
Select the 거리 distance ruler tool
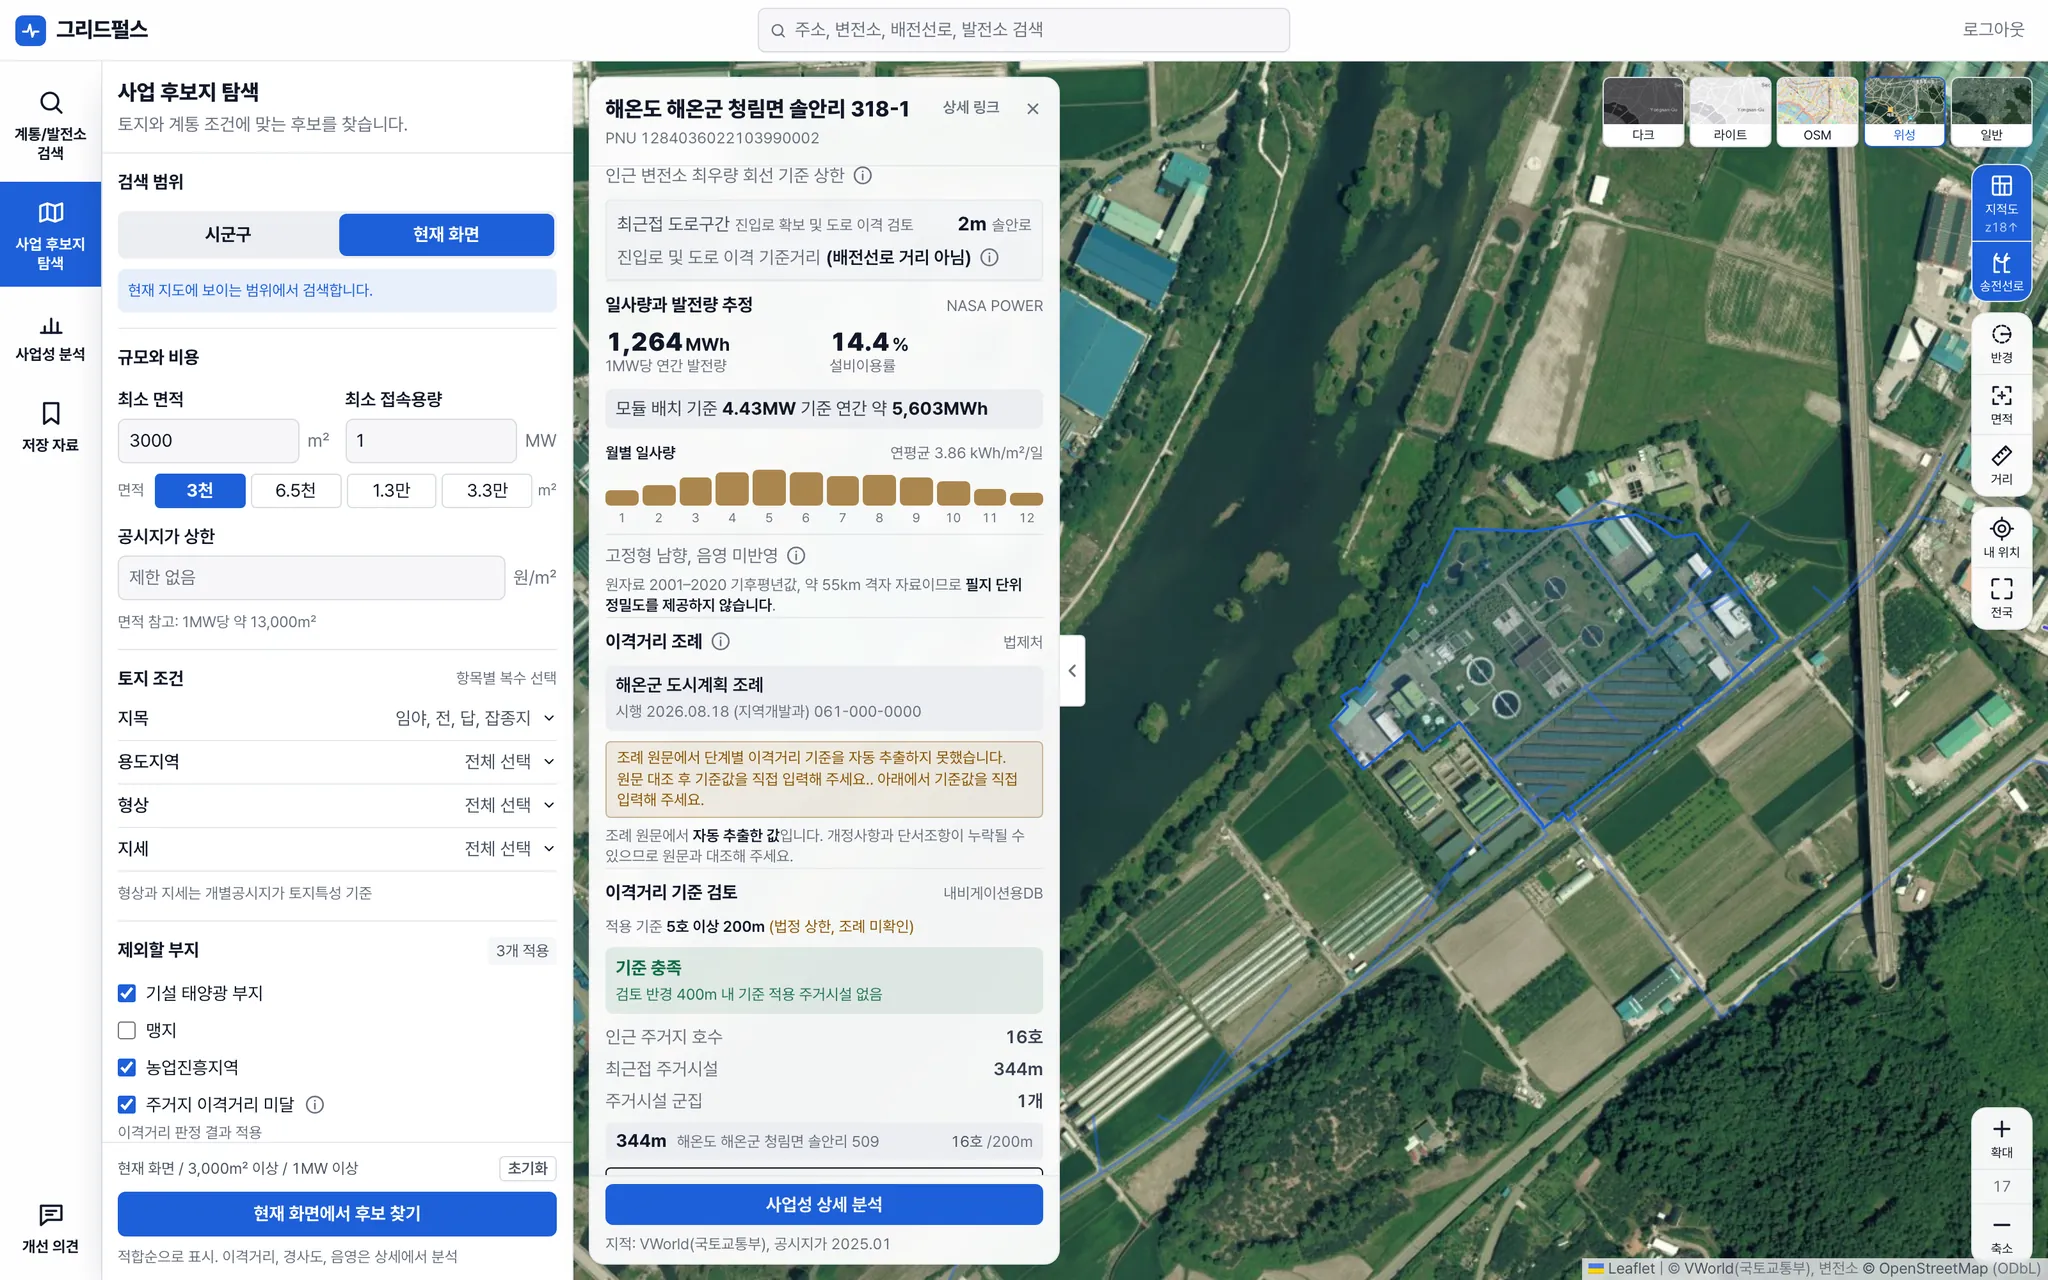pyautogui.click(x=2001, y=465)
